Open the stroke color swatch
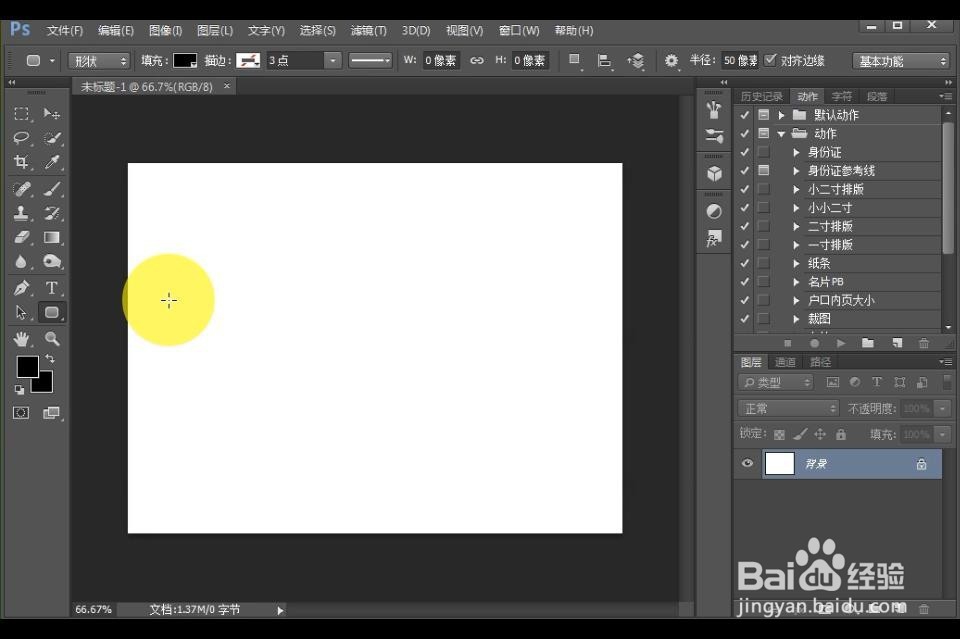Screen dimensions: 960x639 pos(248,60)
